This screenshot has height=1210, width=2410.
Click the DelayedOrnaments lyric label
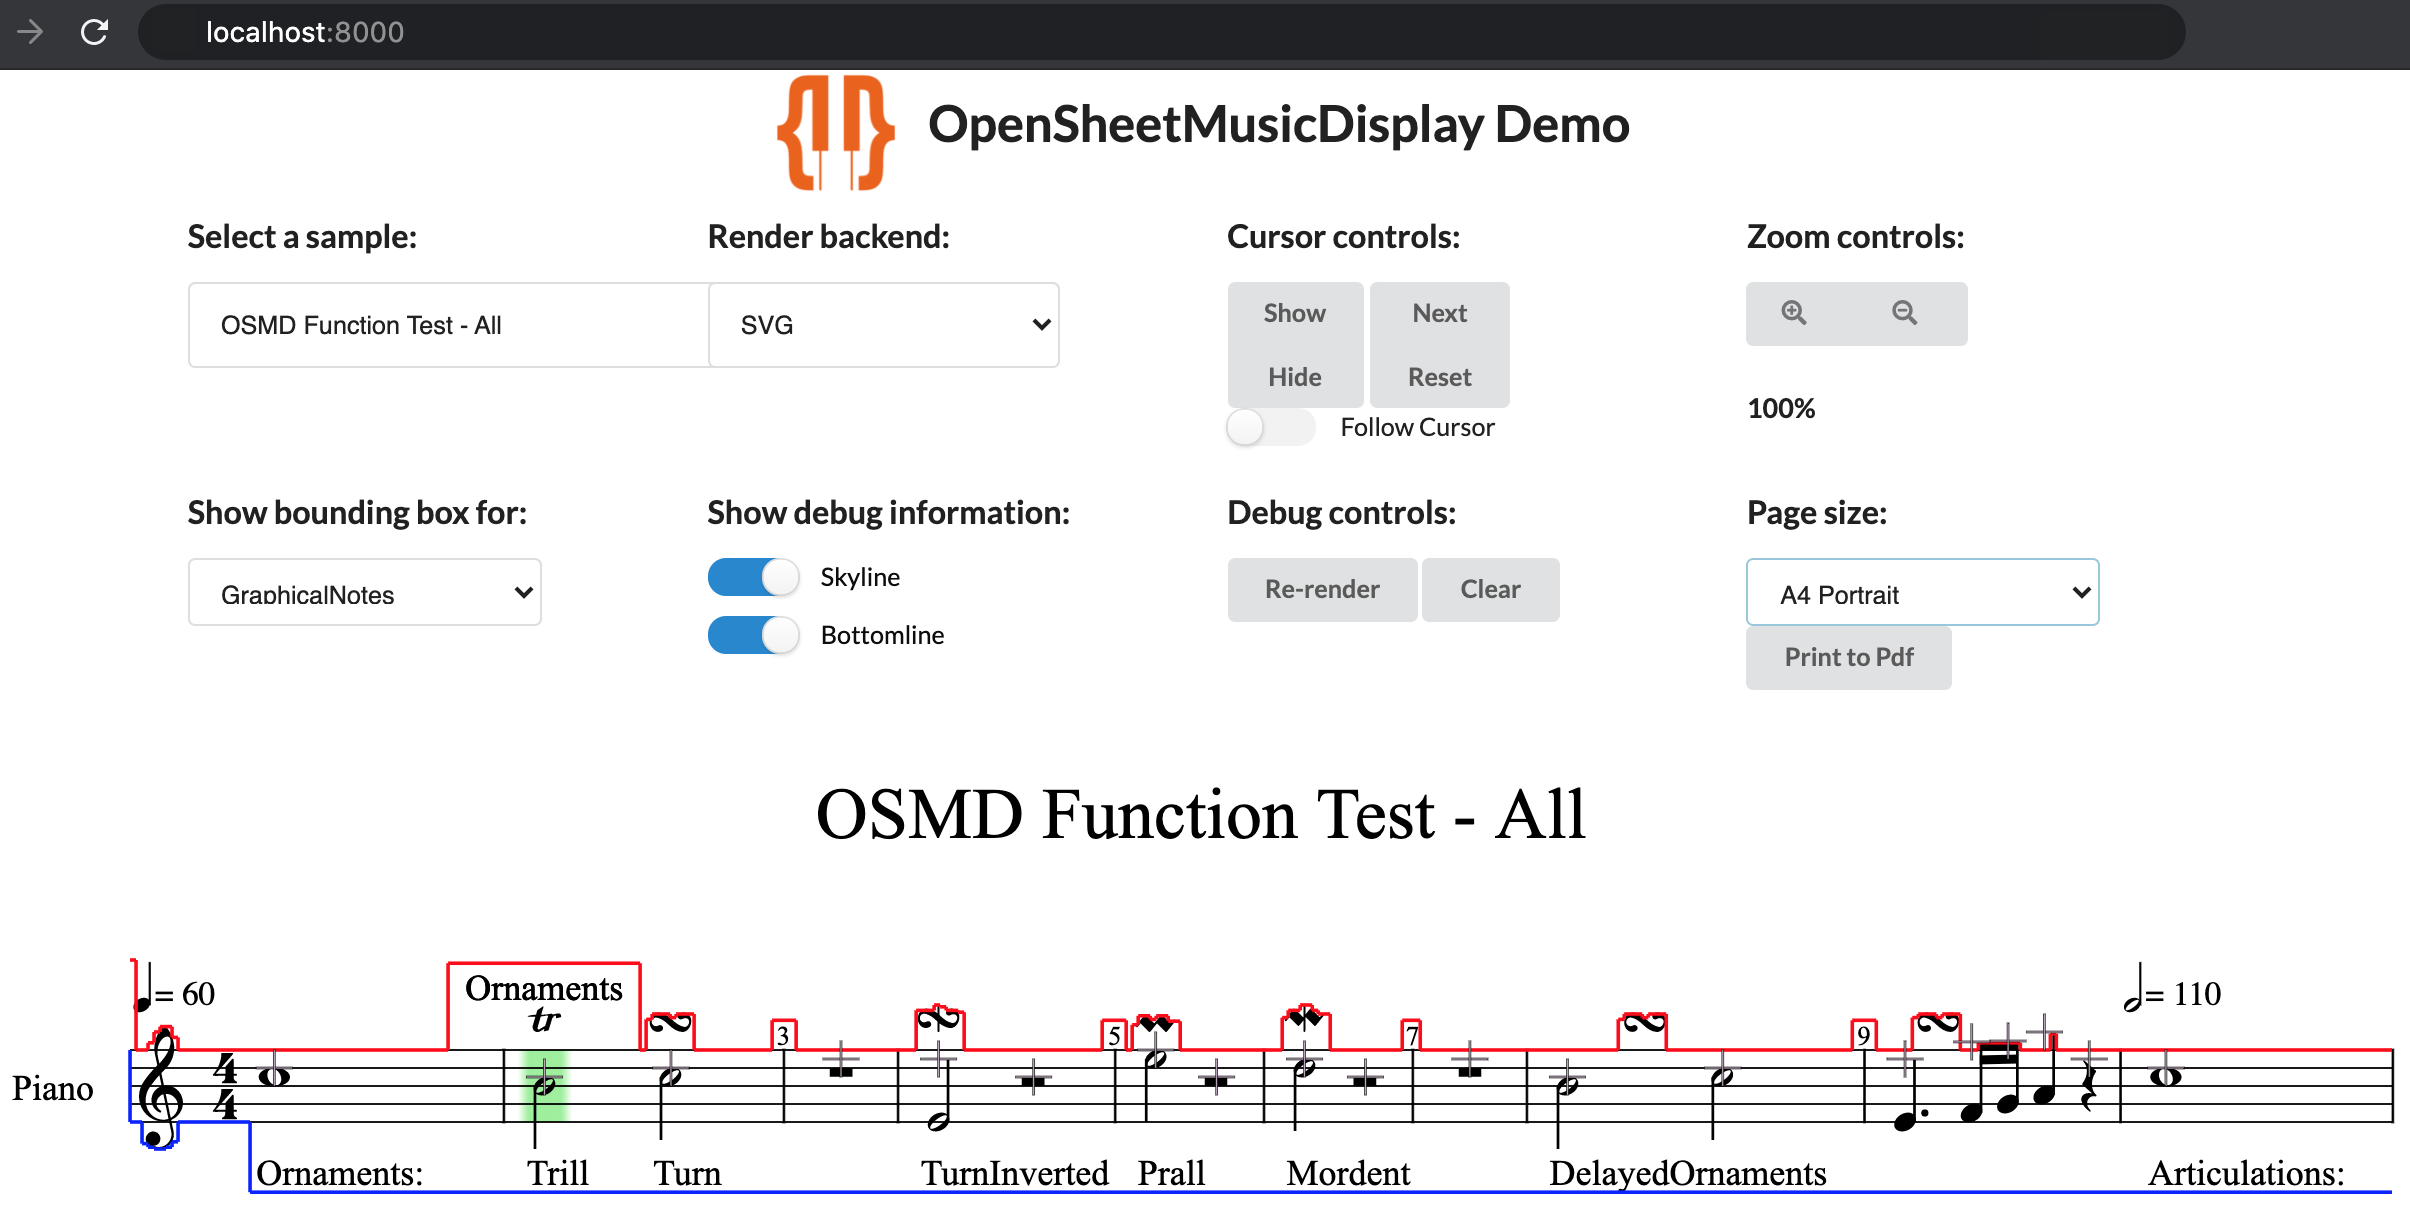pyautogui.click(x=1688, y=1173)
